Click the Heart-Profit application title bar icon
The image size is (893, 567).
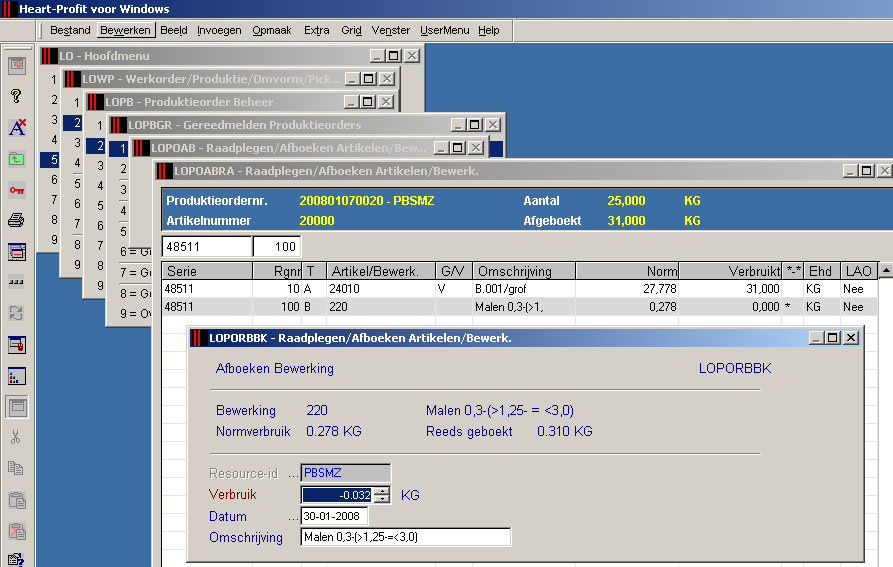(8, 9)
